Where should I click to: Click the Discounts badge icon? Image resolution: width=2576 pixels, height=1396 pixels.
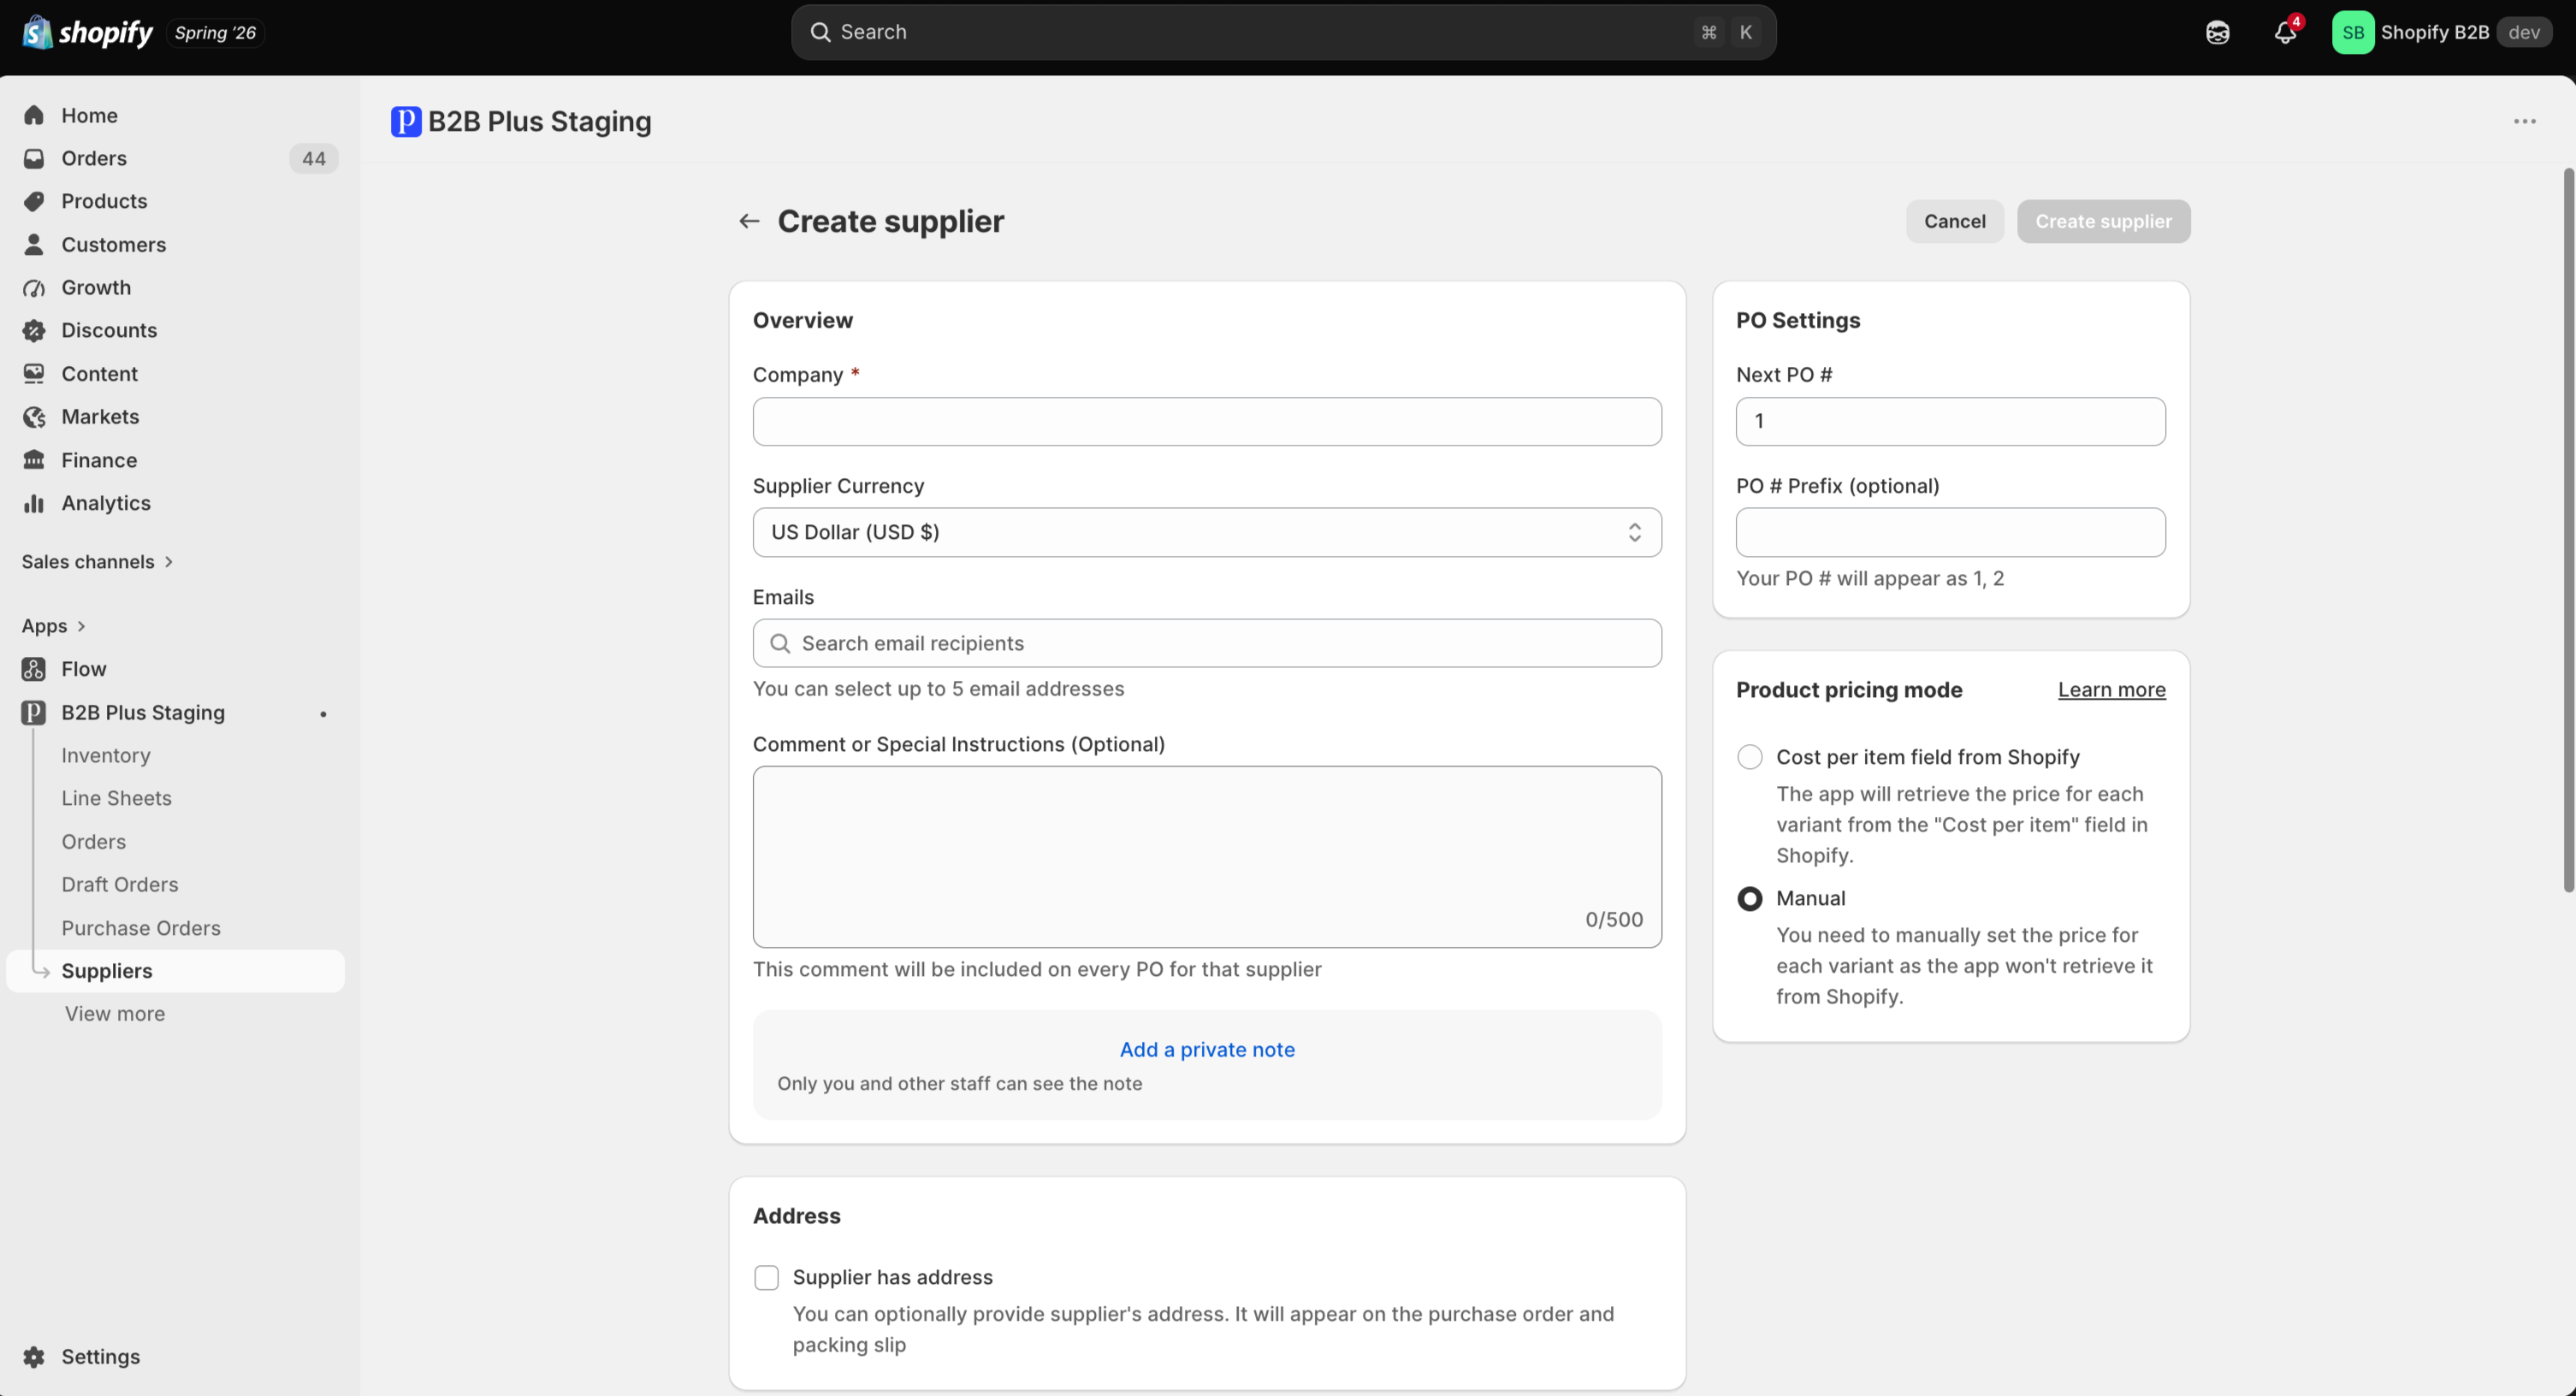(x=34, y=330)
